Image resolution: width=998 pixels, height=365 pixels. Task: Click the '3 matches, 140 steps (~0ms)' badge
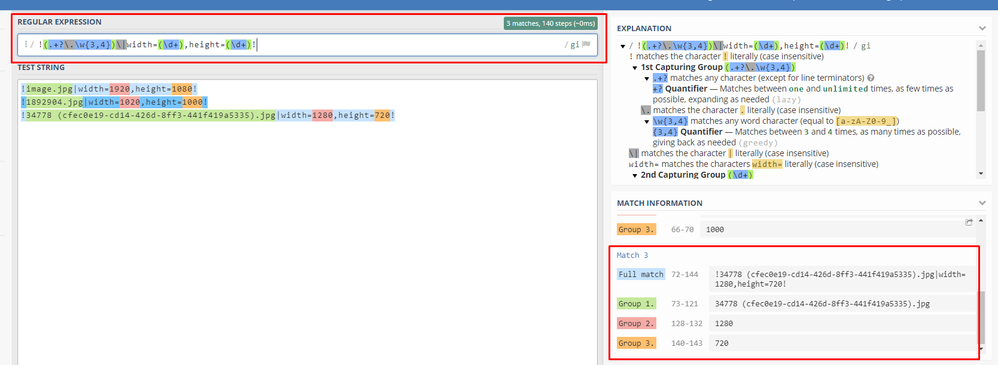551,24
